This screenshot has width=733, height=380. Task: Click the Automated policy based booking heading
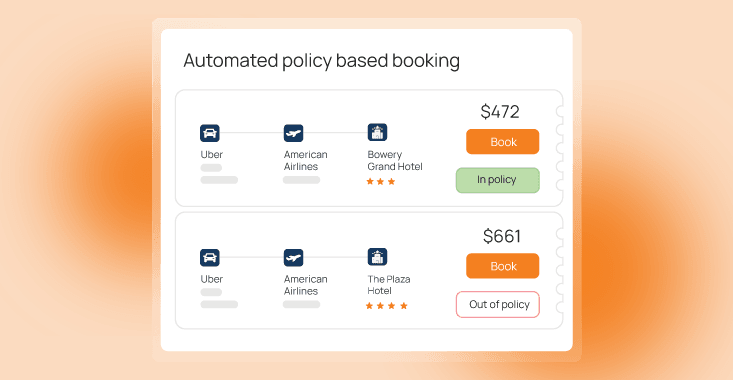(x=322, y=61)
